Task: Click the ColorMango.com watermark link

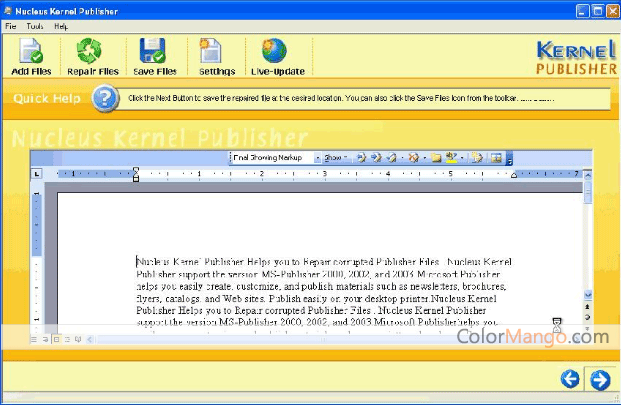Action: (x=532, y=337)
